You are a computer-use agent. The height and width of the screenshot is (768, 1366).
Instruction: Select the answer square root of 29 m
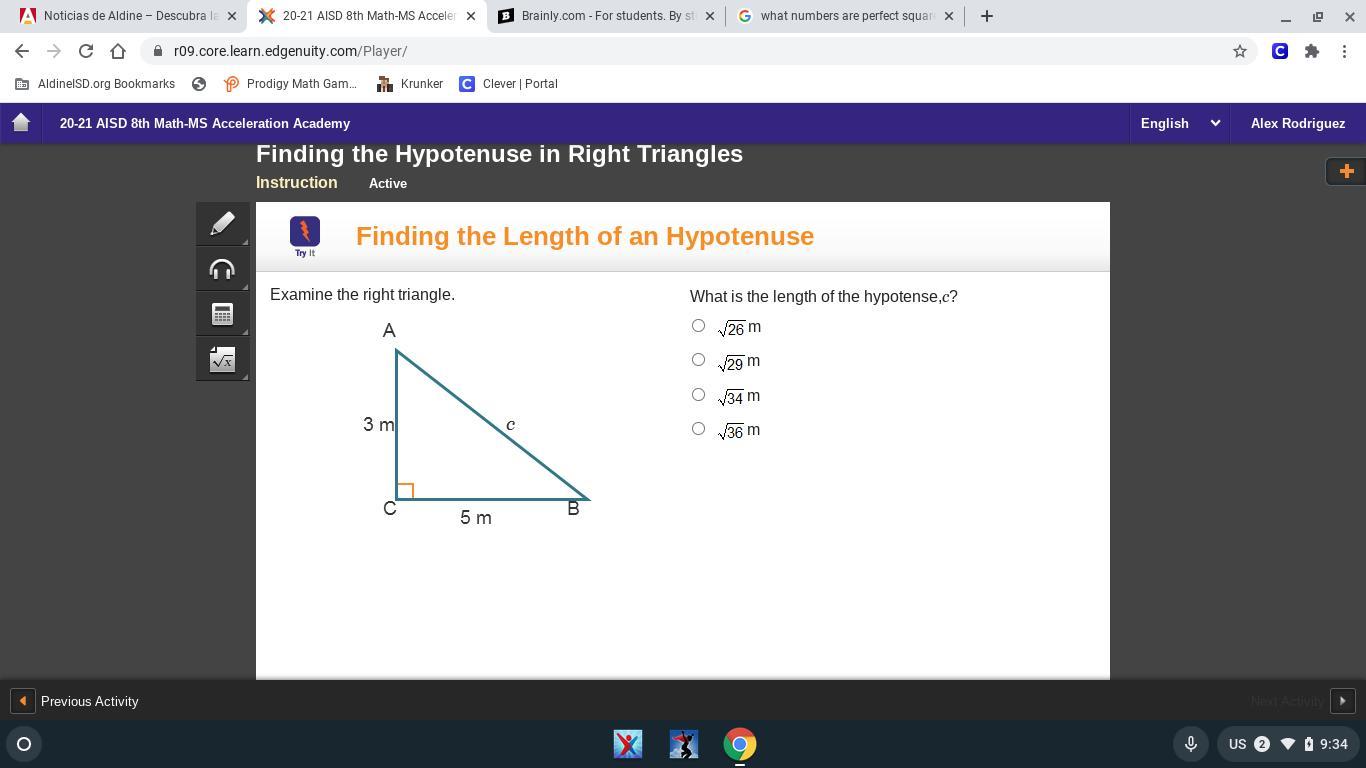[x=698, y=360]
